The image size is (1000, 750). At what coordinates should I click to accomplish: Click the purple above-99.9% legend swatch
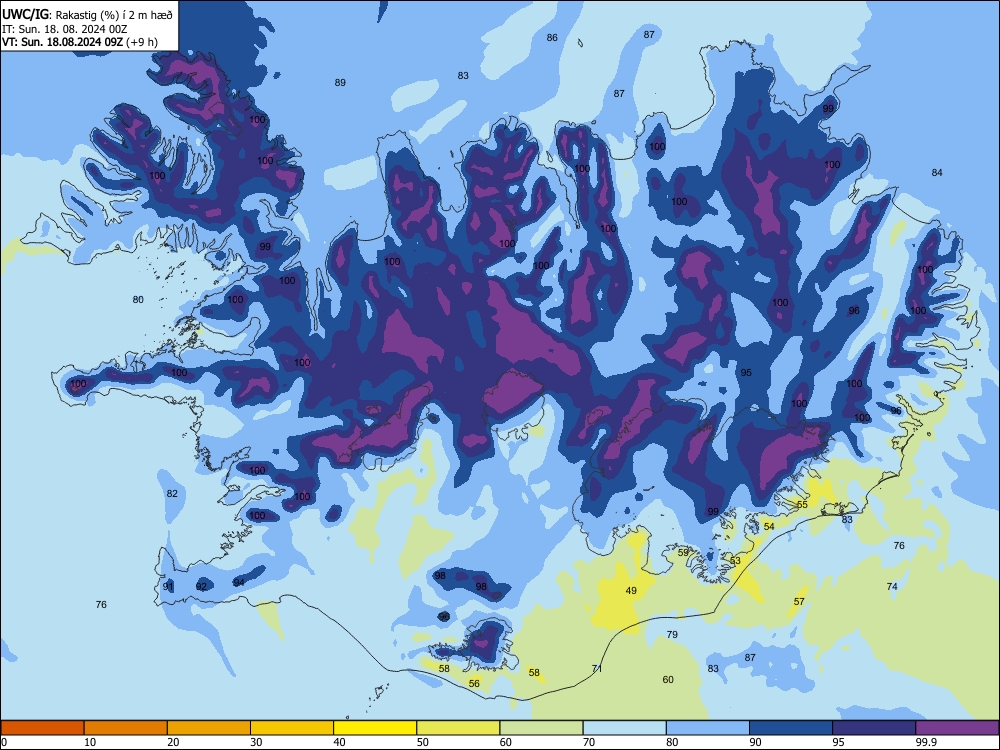957,728
